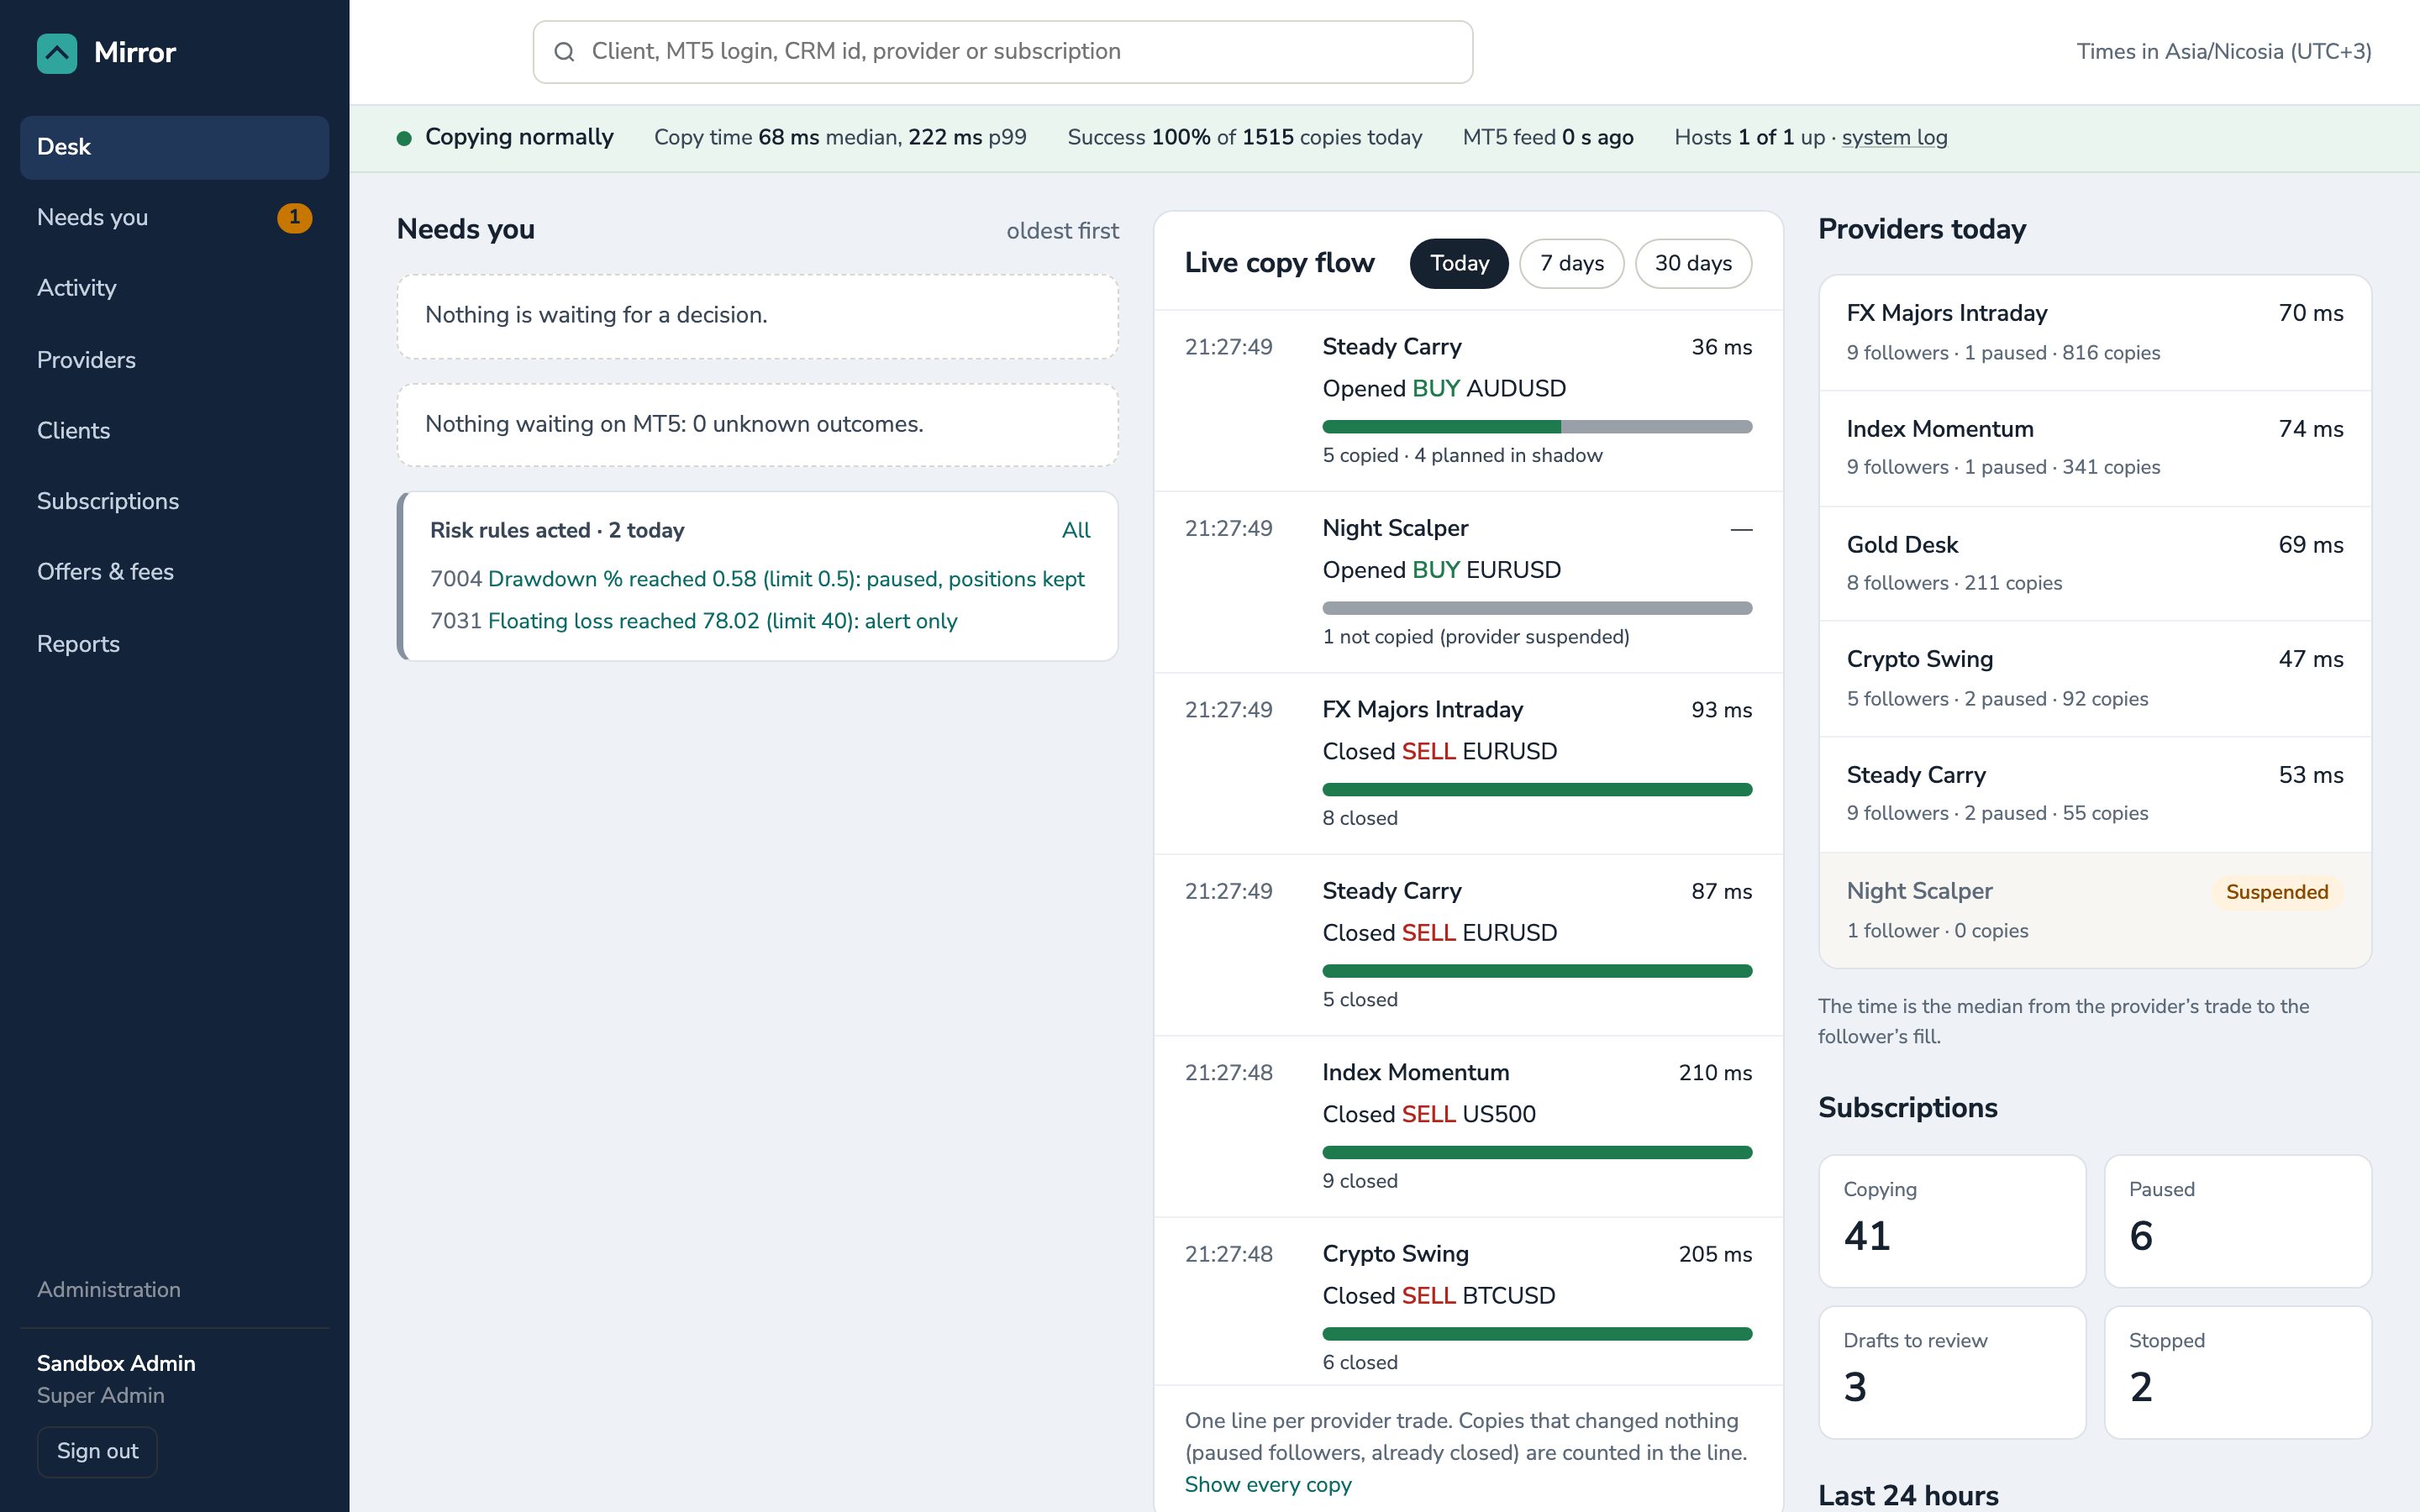Click the Show every copy link
The image size is (2420, 1512).
click(x=1268, y=1485)
